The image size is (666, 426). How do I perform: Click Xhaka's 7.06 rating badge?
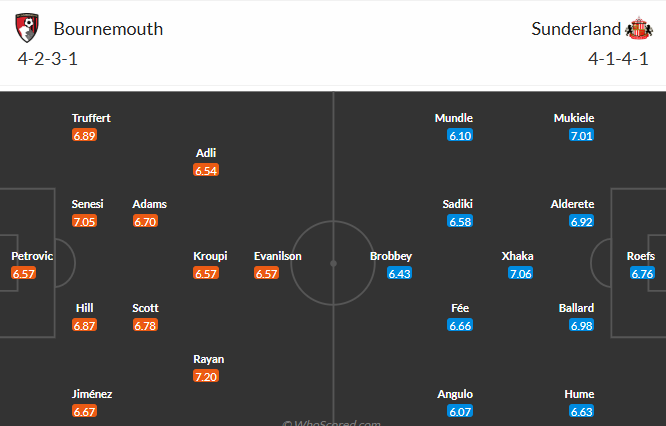[x=520, y=273]
